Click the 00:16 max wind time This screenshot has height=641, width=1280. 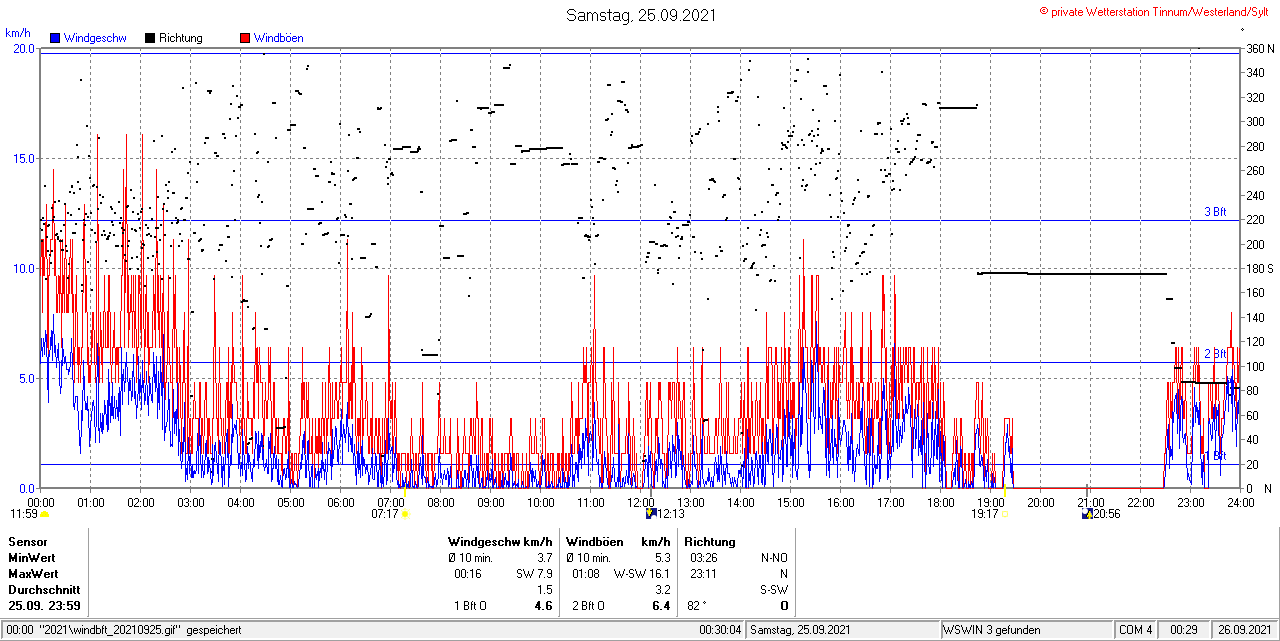(468, 574)
